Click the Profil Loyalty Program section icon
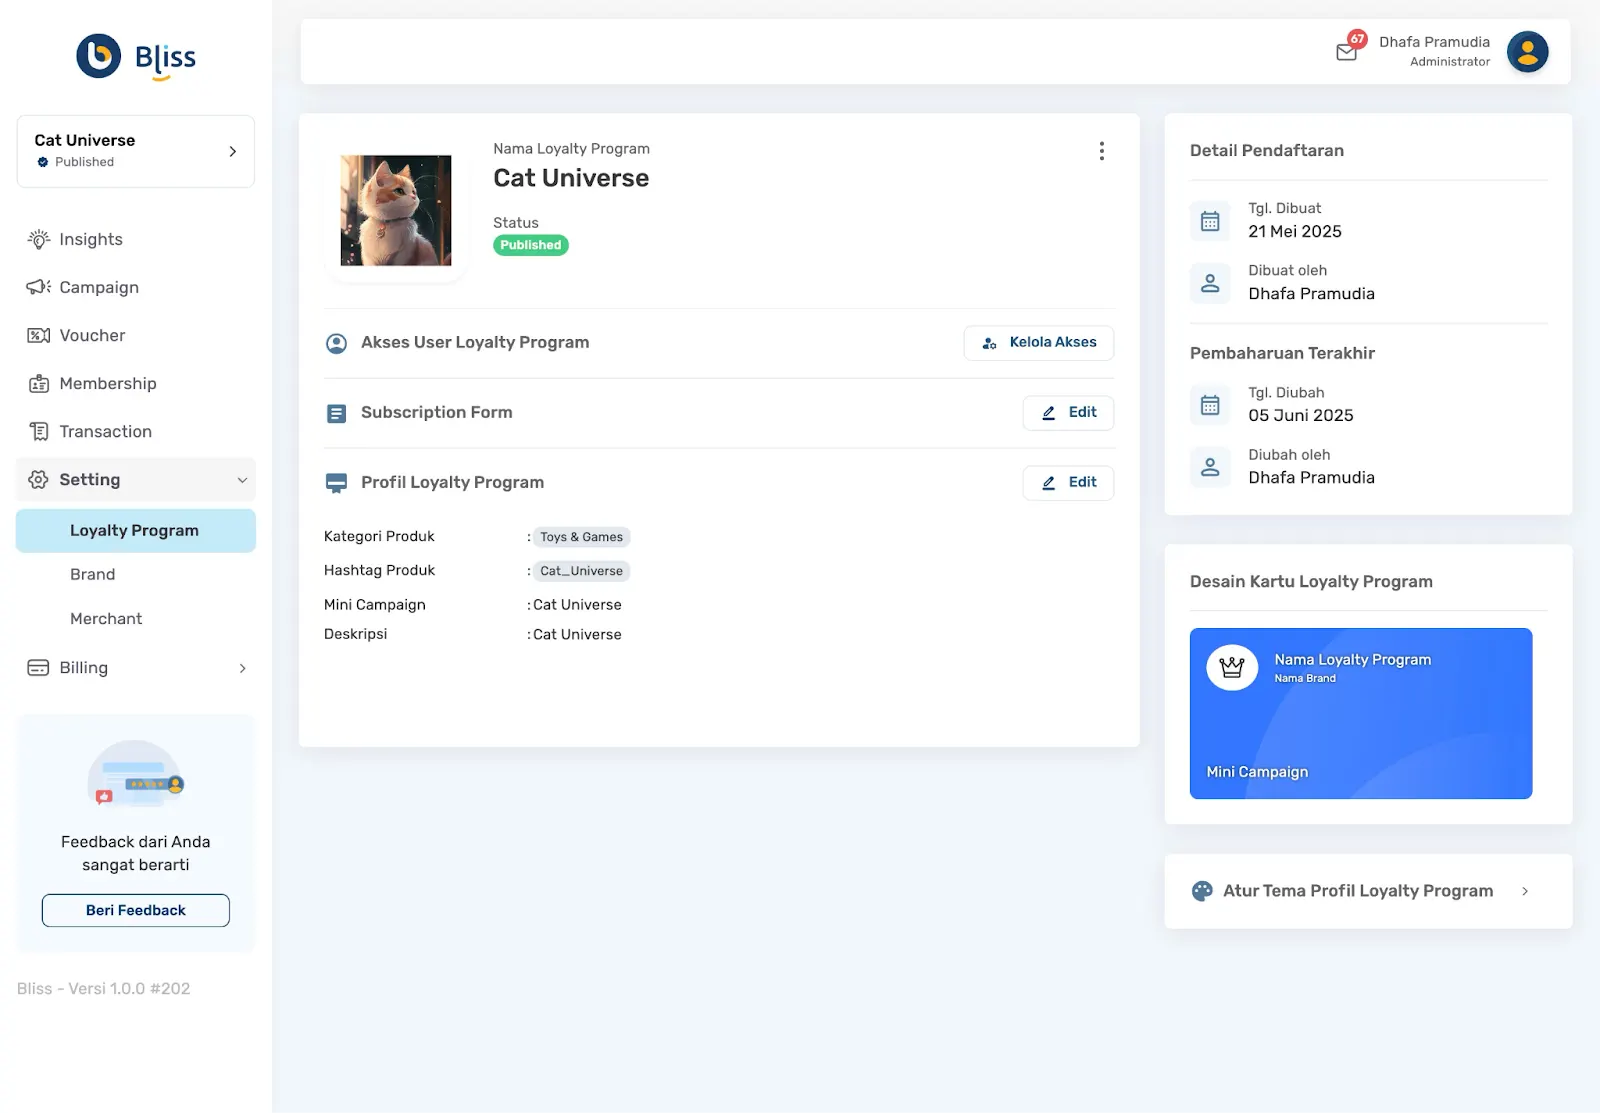 (x=337, y=483)
